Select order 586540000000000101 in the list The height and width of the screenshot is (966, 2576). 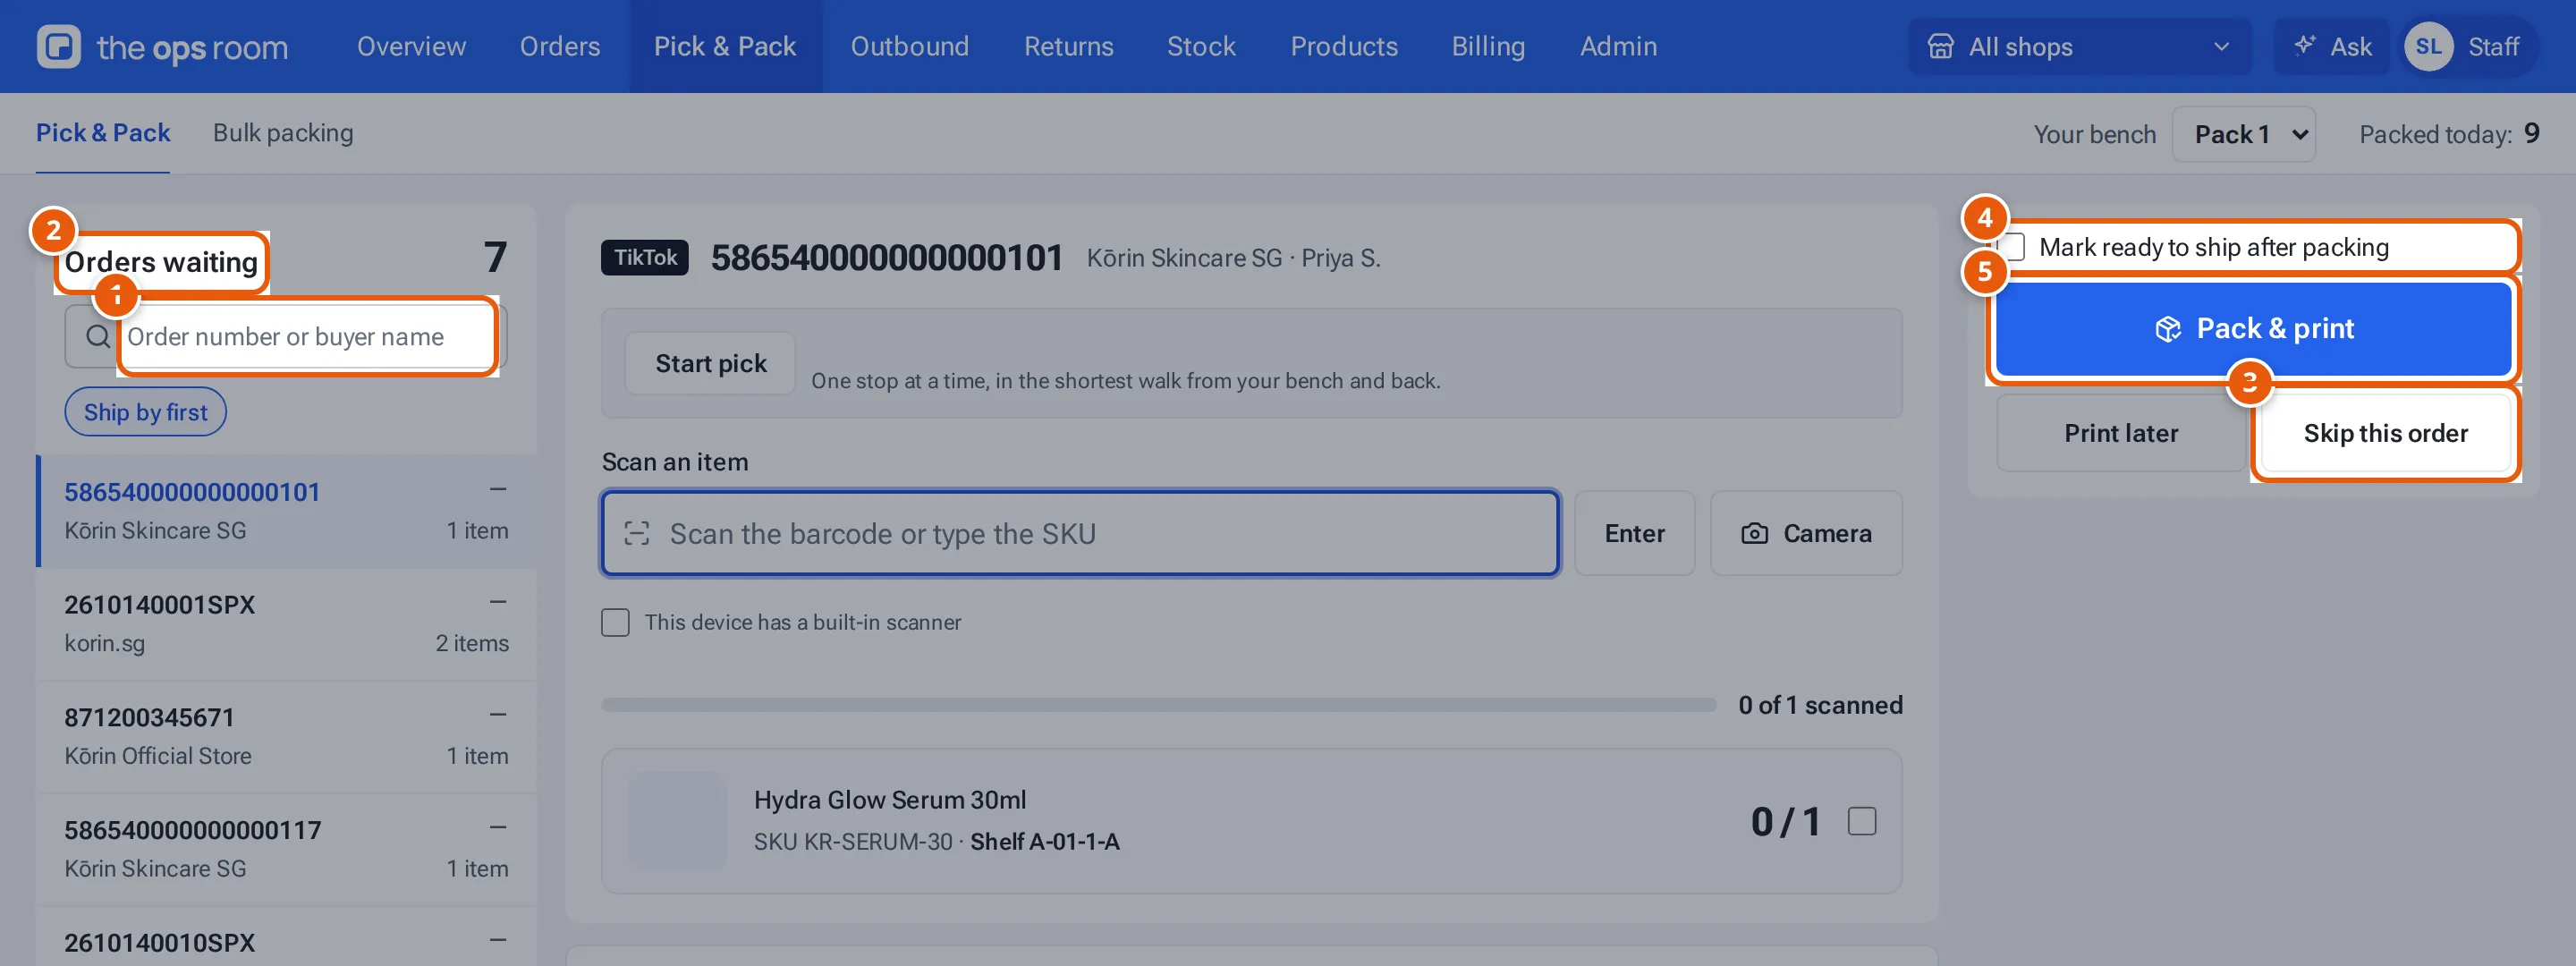(286, 511)
